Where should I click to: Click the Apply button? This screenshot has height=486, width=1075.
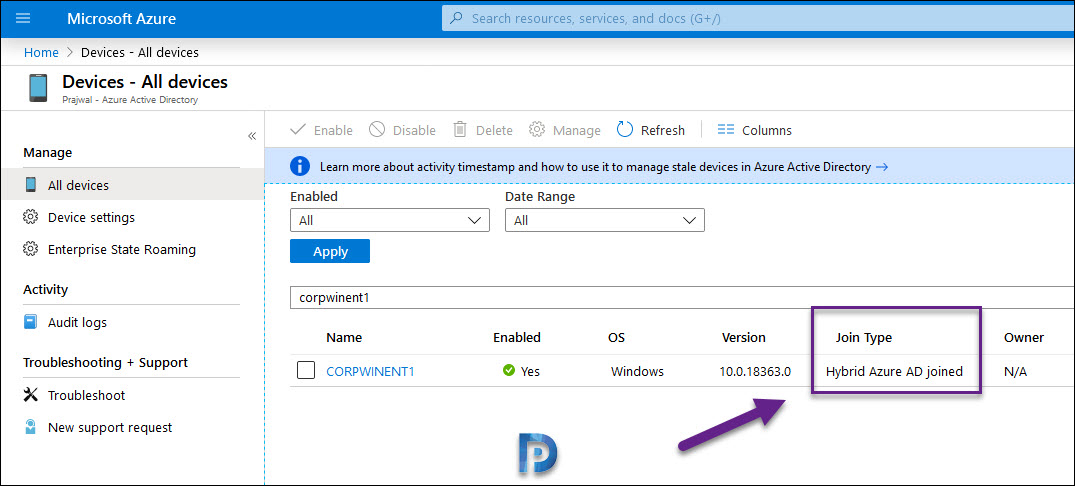click(x=330, y=252)
